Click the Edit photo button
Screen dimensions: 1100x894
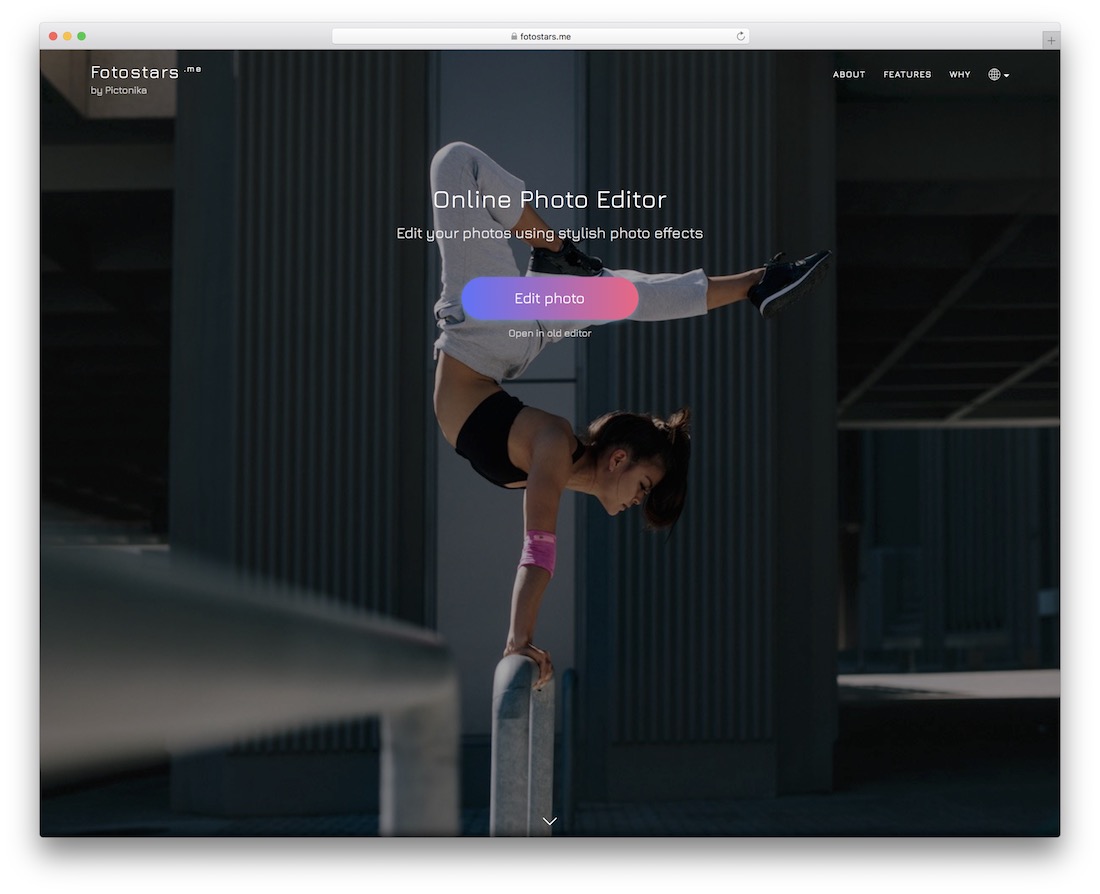point(549,298)
